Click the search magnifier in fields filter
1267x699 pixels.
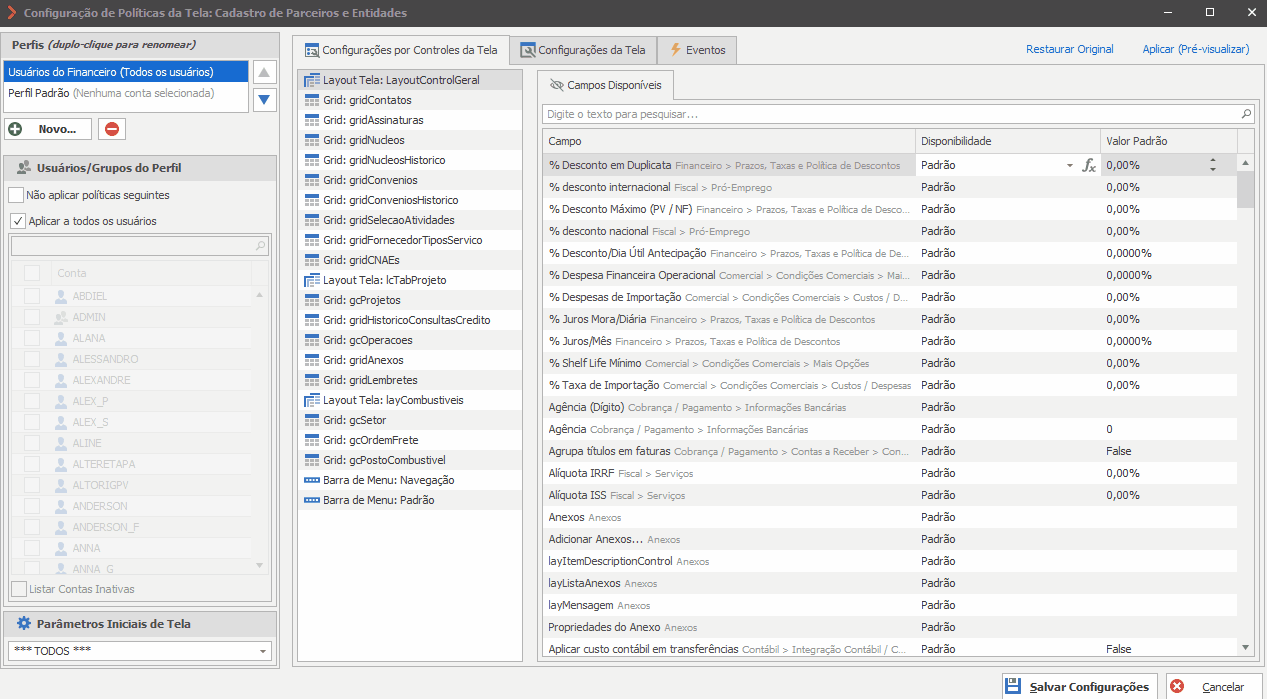point(1246,114)
